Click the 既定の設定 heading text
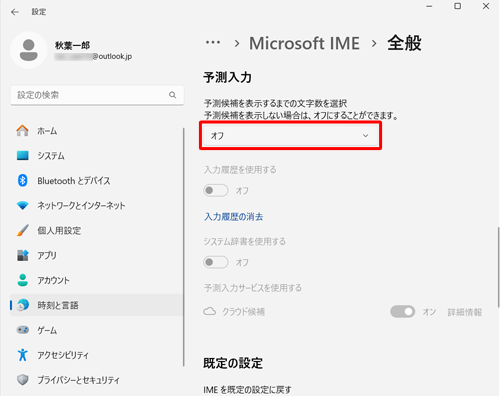 233,363
